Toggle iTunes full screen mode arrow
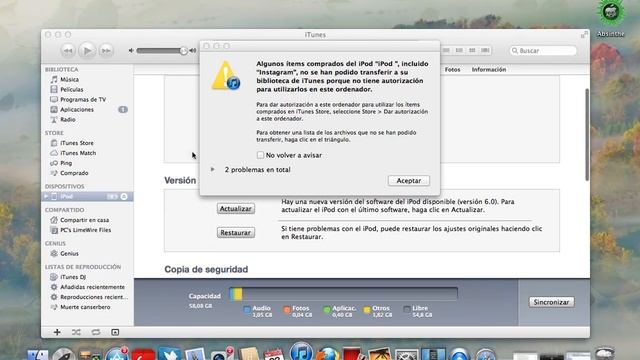640x360 pixels. [x=584, y=35]
